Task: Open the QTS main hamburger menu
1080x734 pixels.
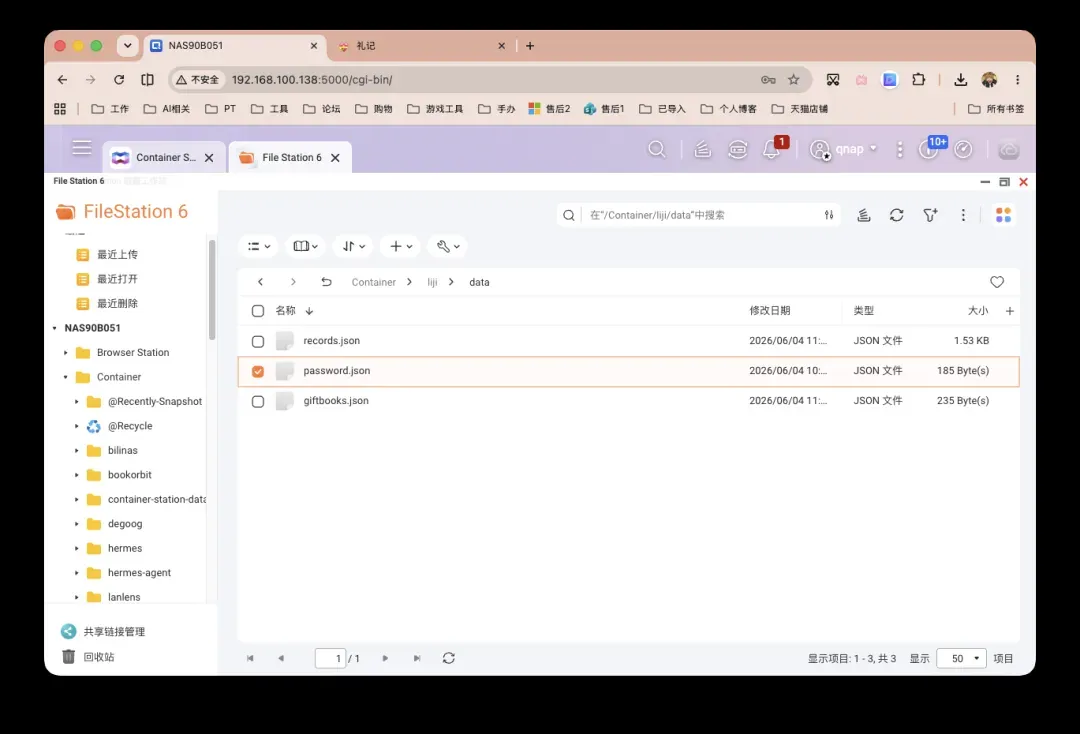Action: (82, 147)
